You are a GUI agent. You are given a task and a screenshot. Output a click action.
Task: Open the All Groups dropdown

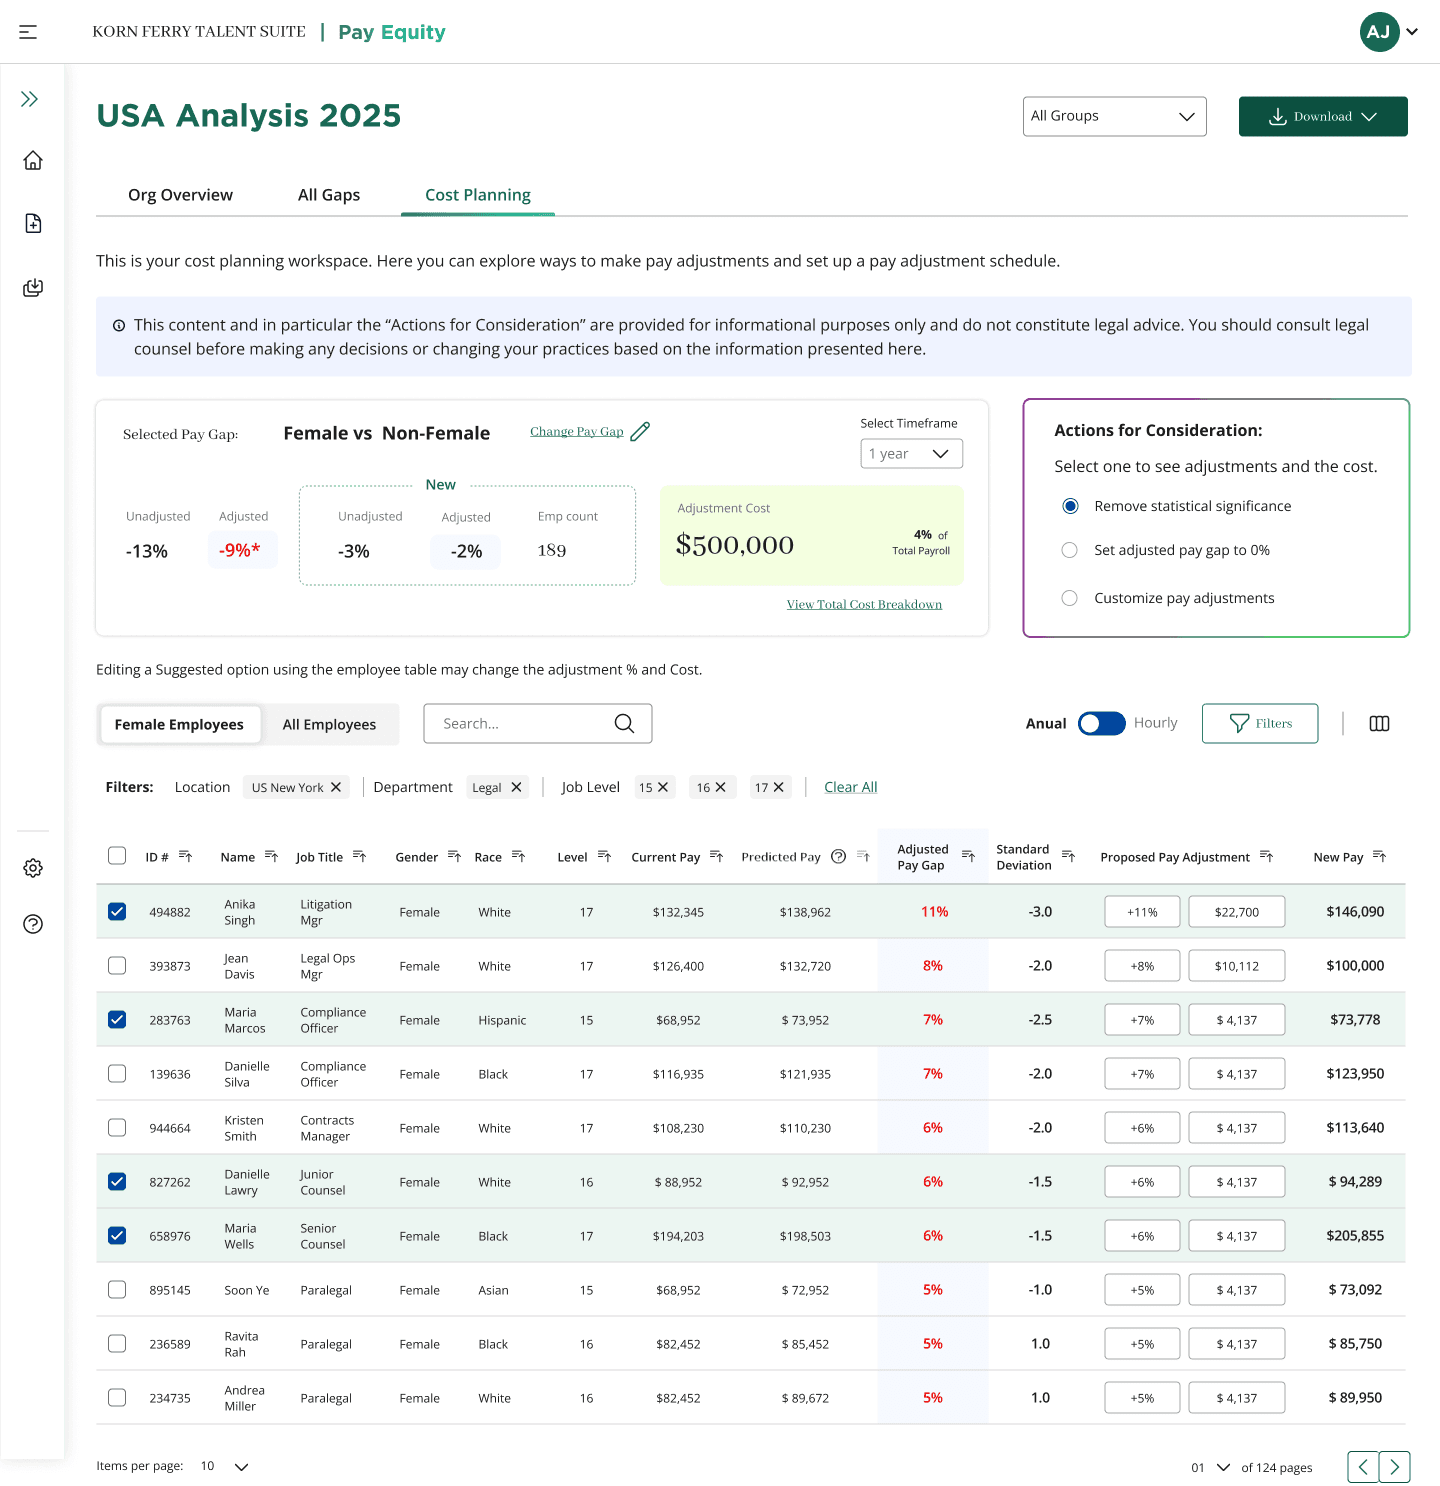coord(1114,116)
